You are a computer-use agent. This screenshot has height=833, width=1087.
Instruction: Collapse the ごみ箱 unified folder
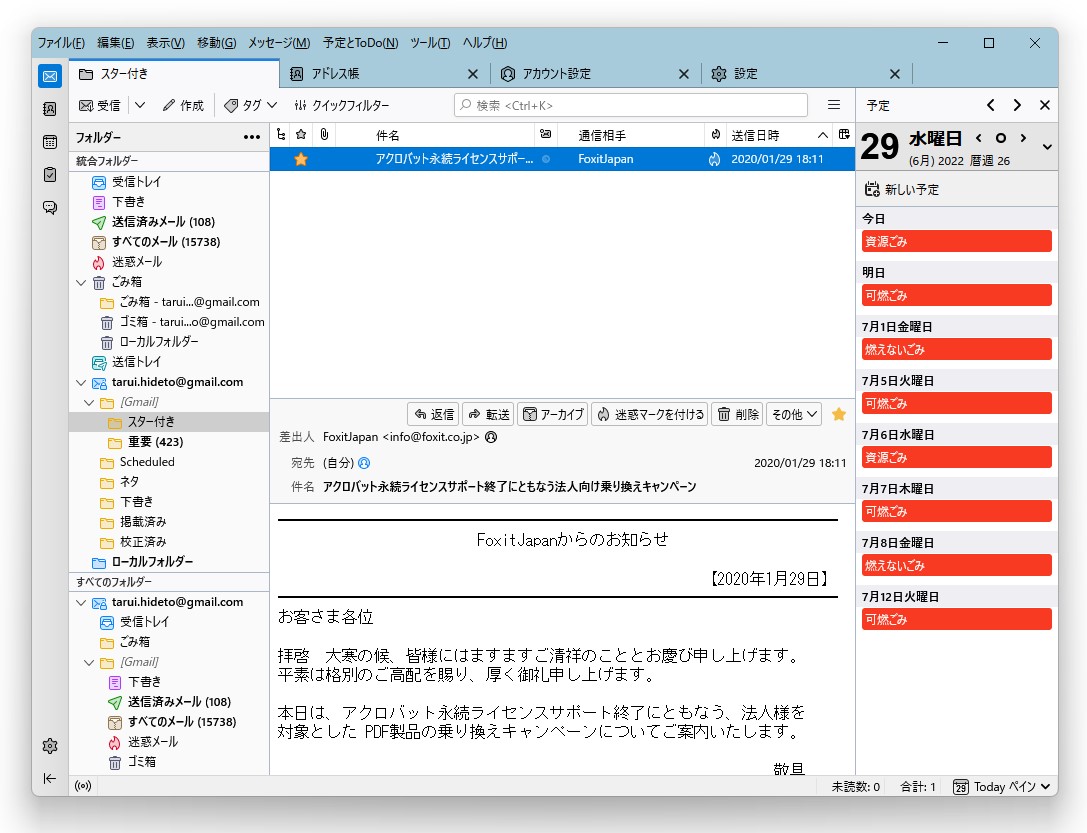pos(81,283)
